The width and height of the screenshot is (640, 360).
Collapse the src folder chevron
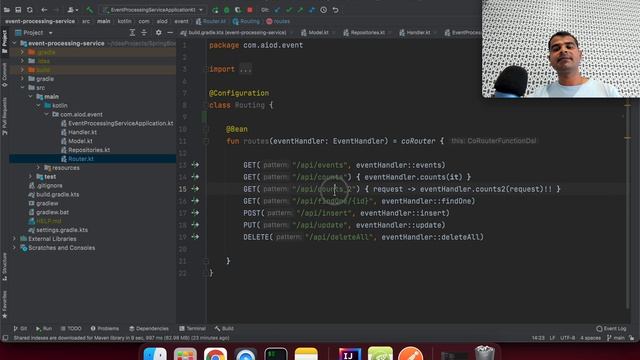(x=22, y=88)
